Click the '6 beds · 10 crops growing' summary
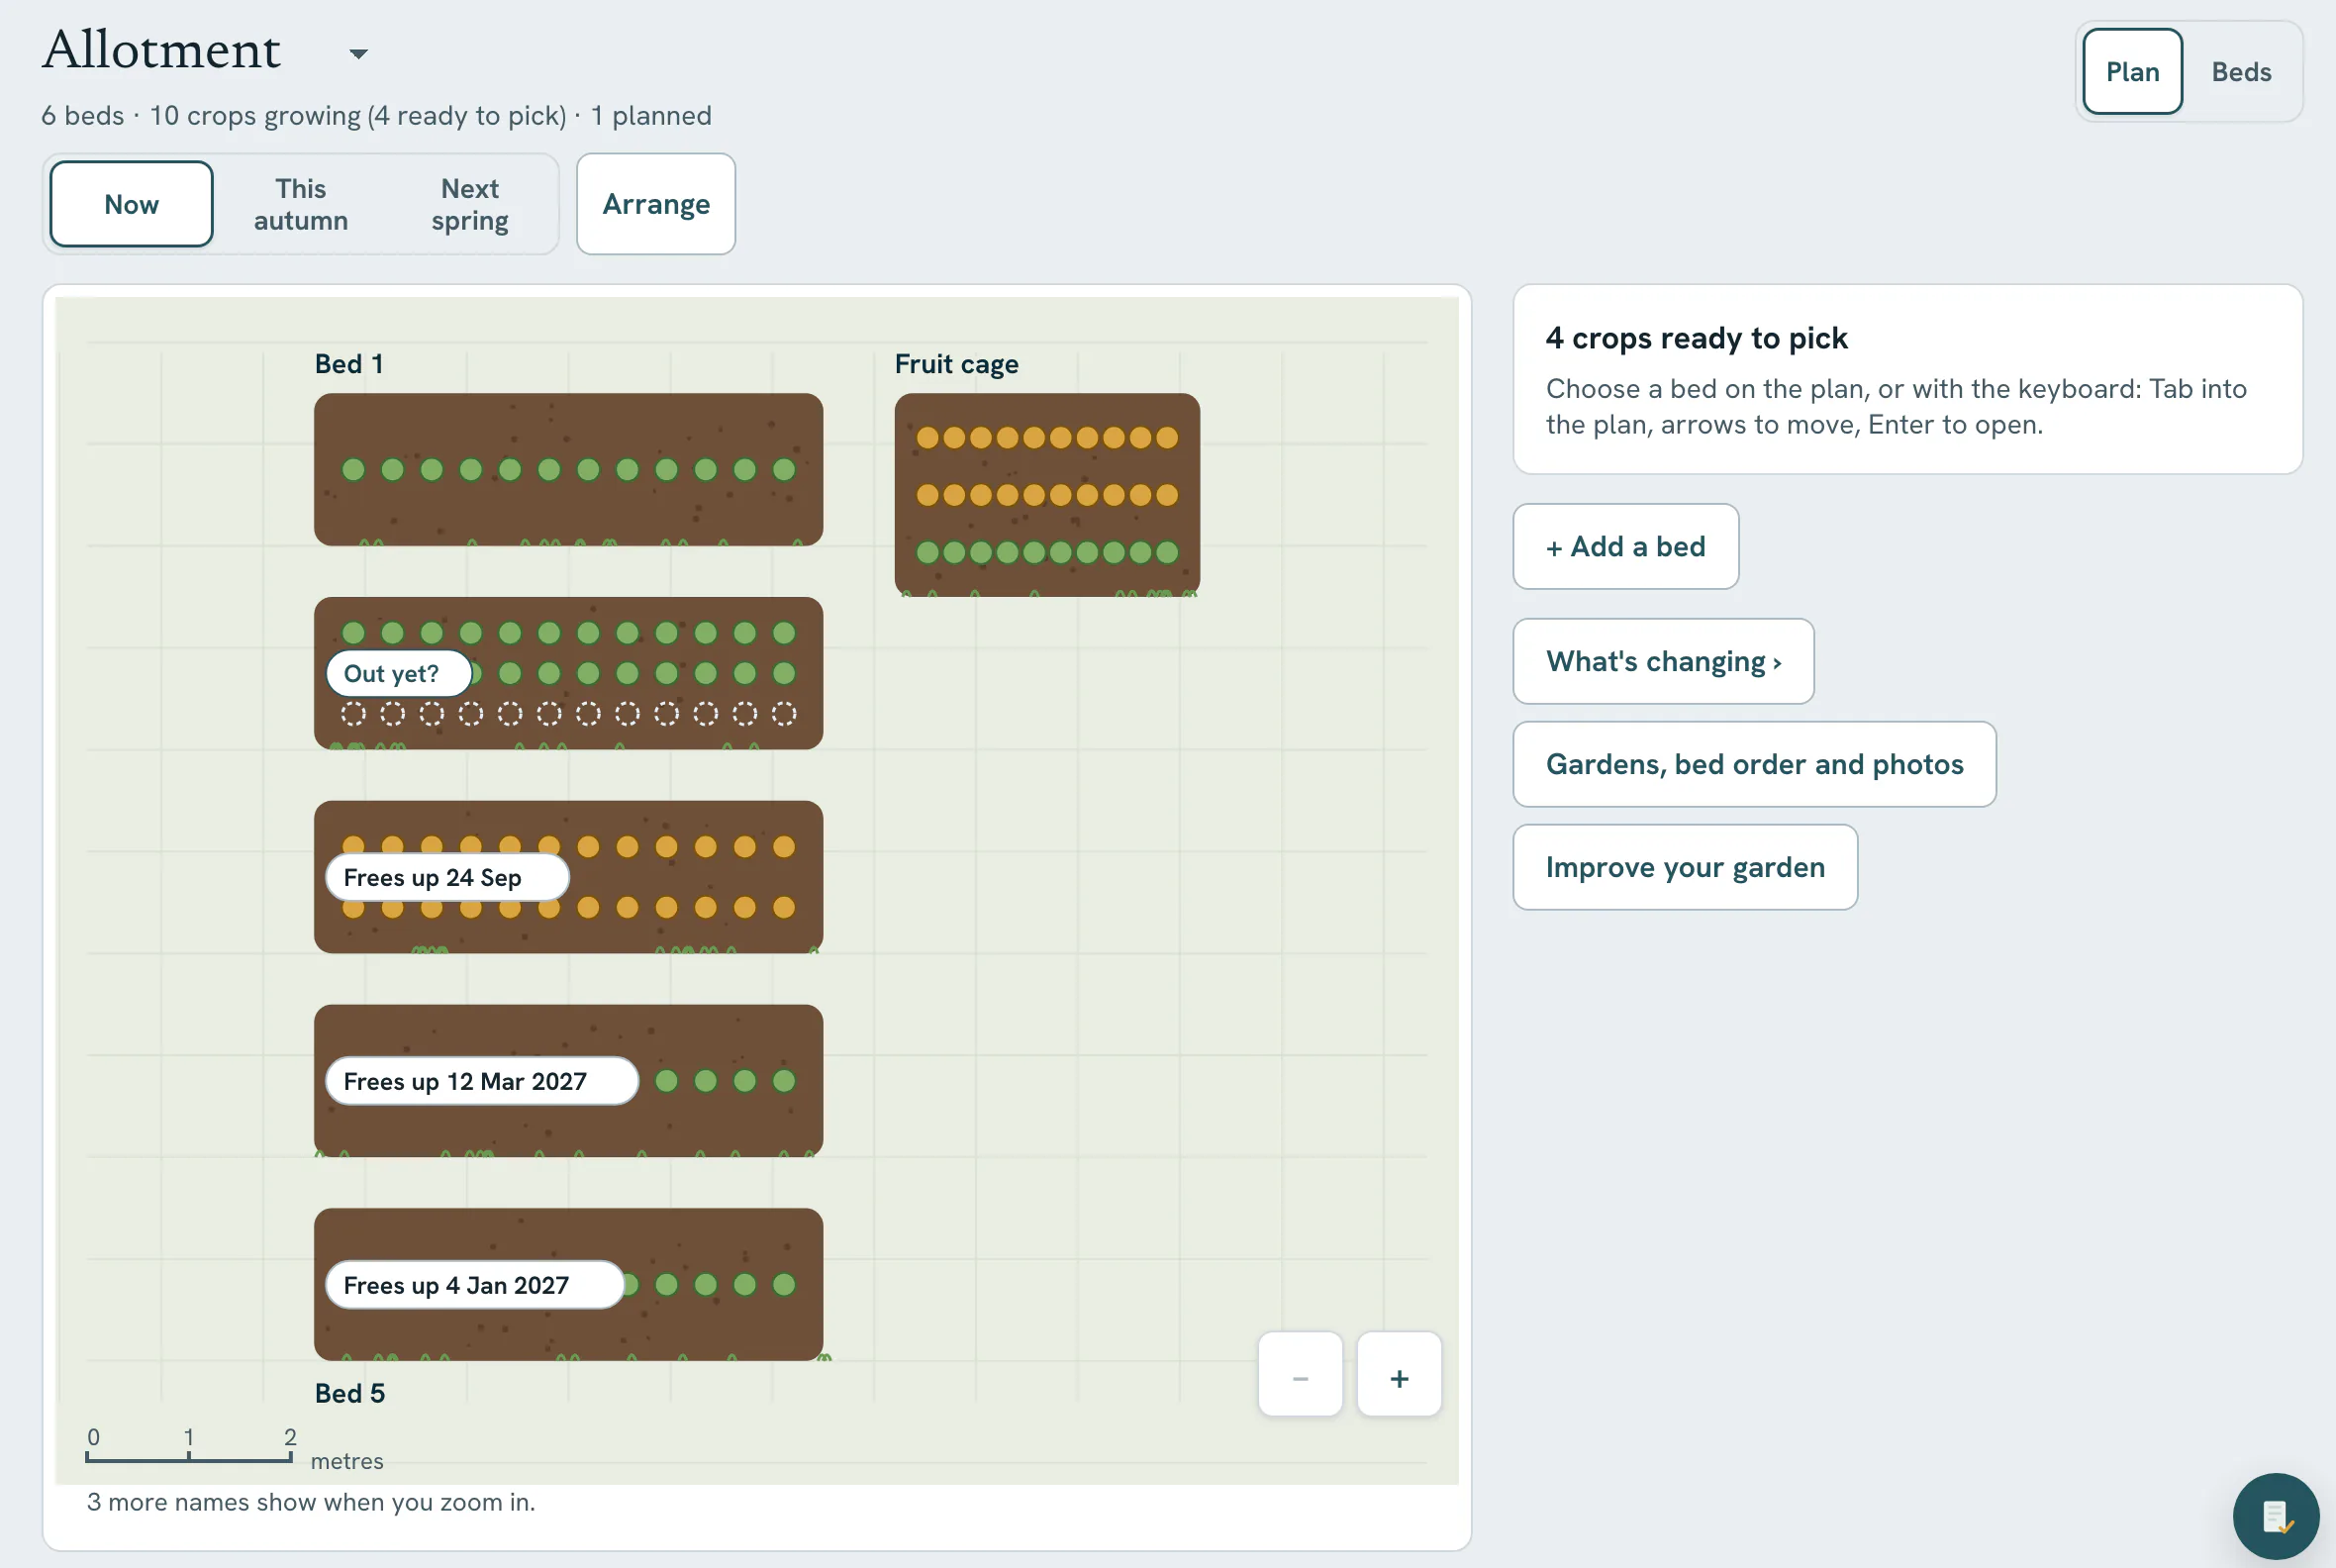This screenshot has width=2336, height=1568. click(376, 116)
